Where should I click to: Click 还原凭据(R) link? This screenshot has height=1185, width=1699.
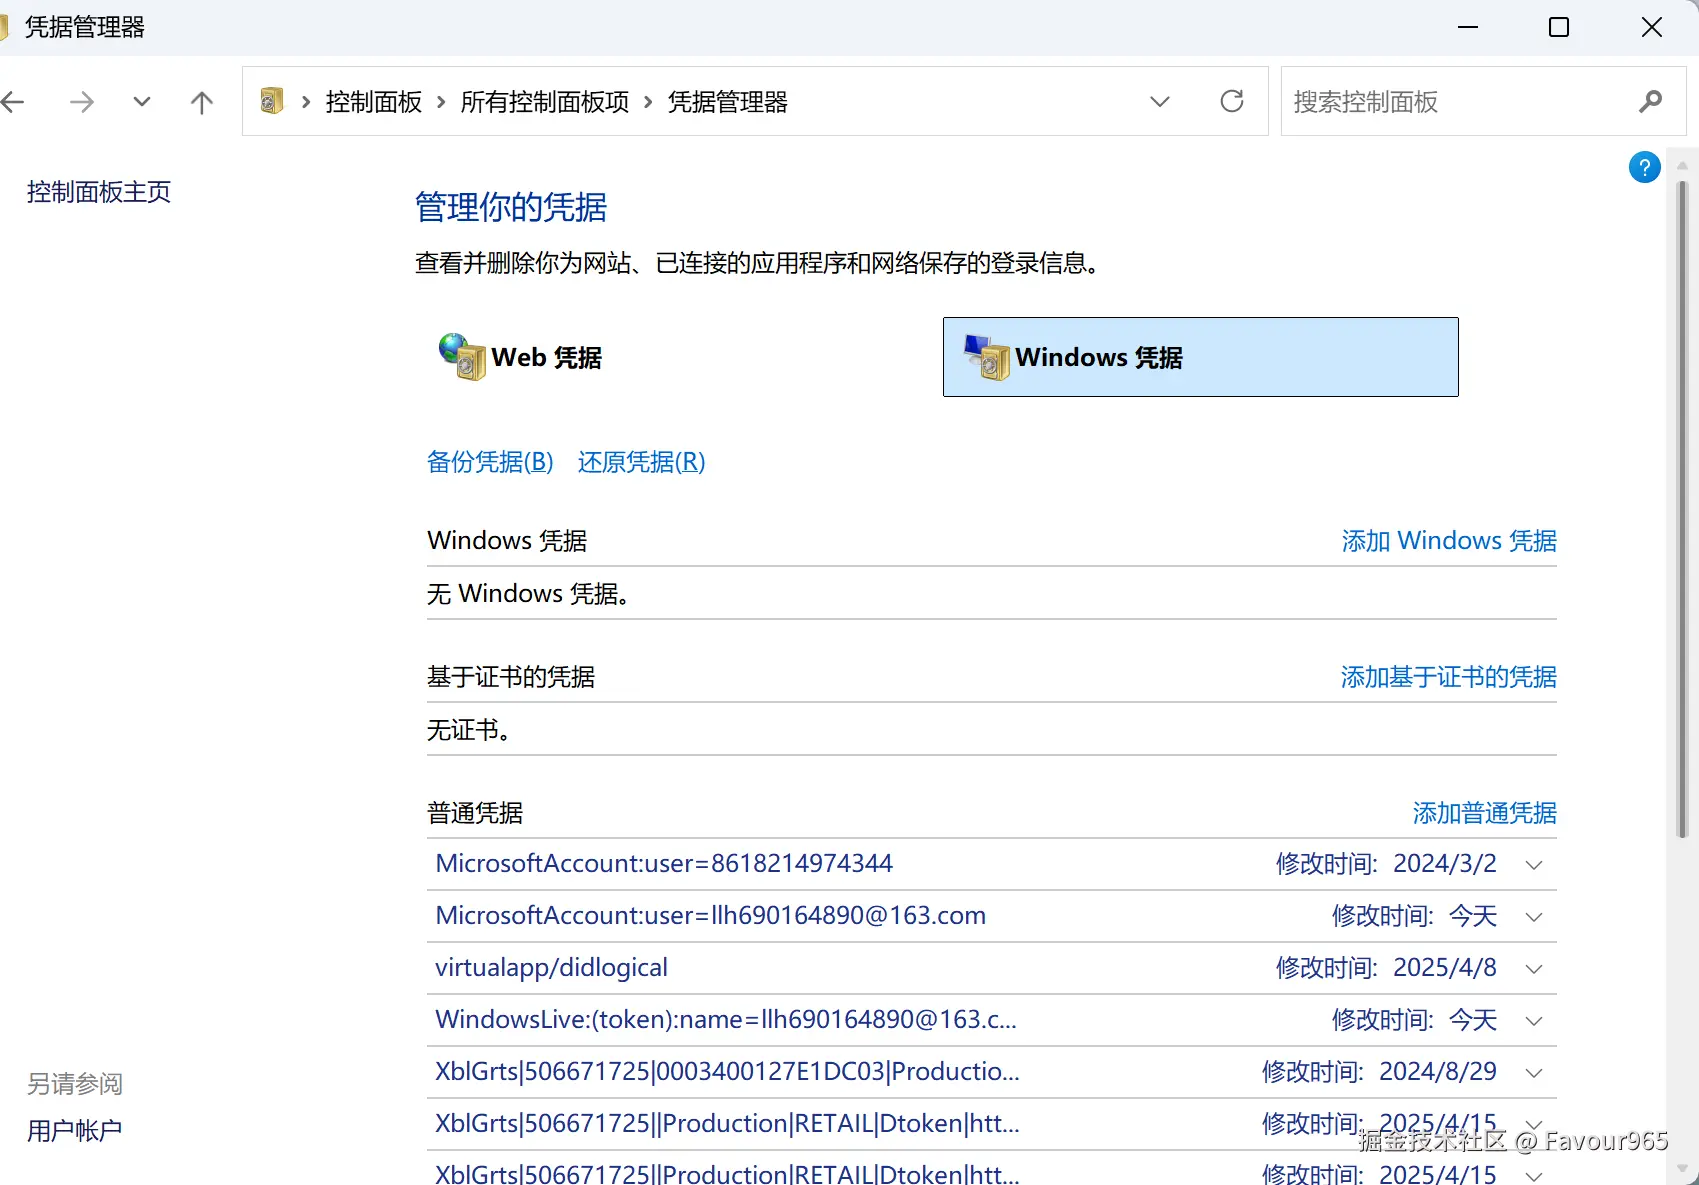click(642, 462)
